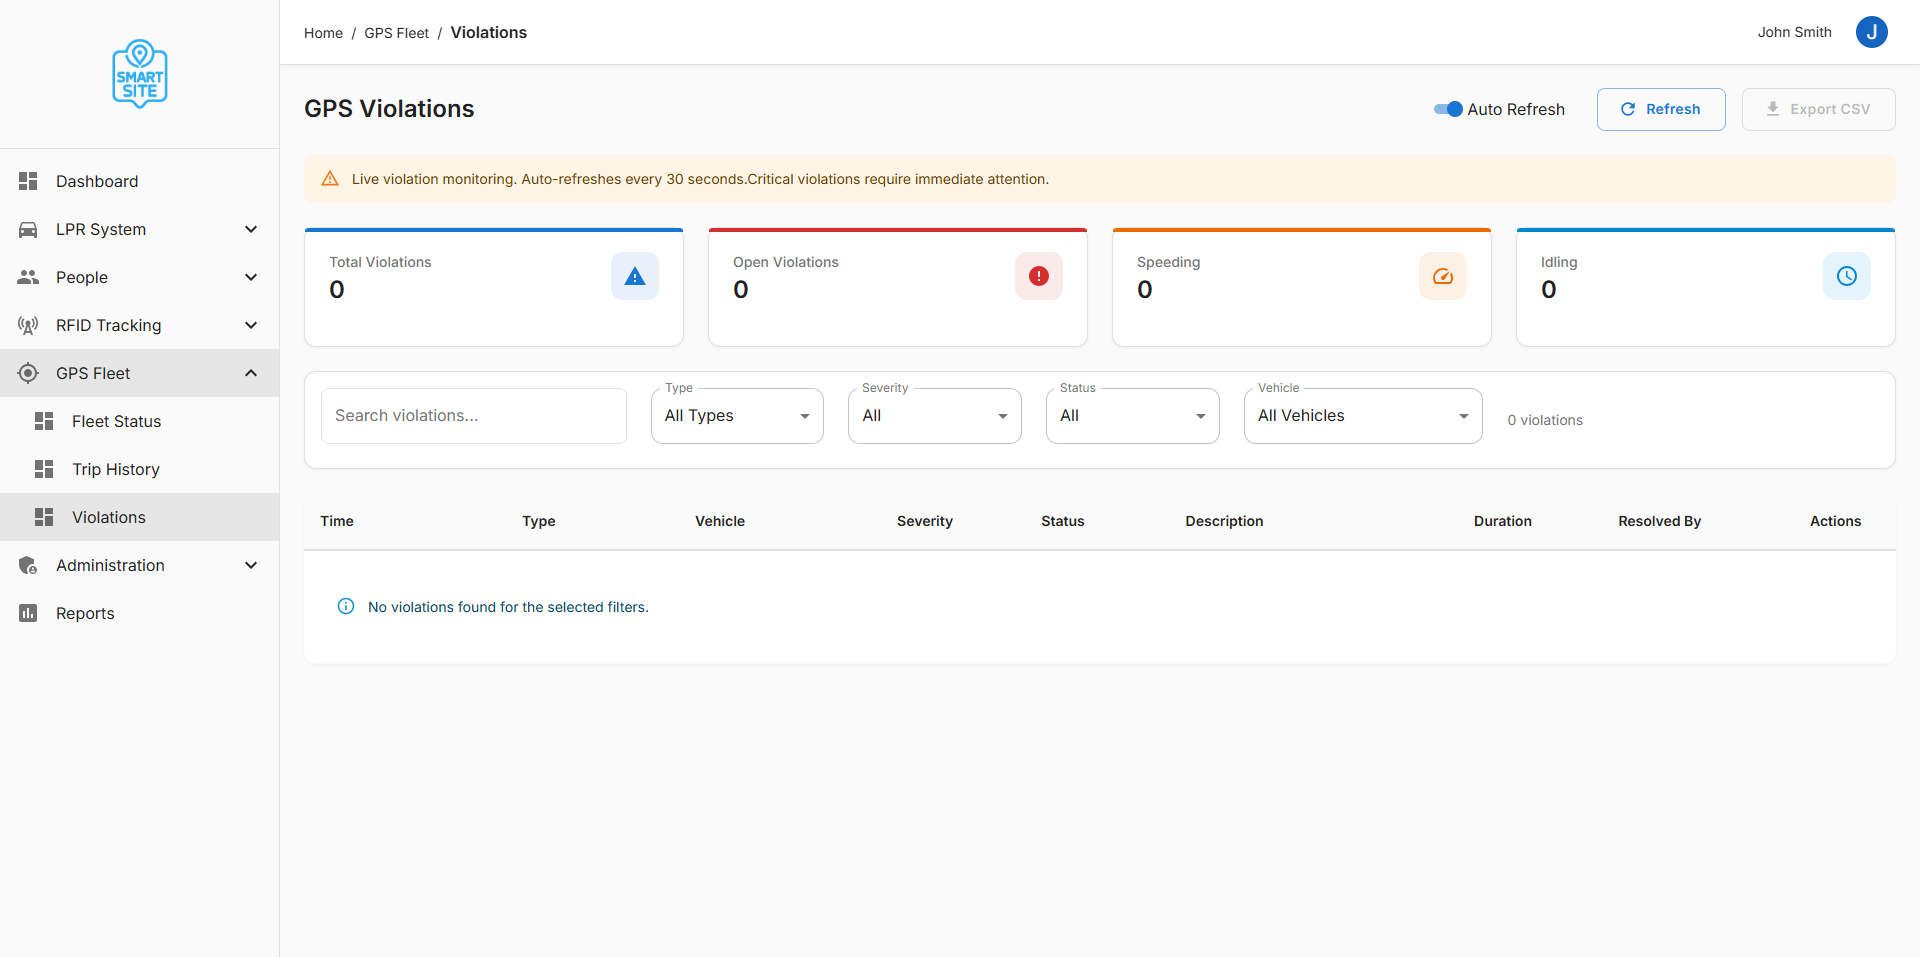Click the Smart Site logo

coord(140,74)
